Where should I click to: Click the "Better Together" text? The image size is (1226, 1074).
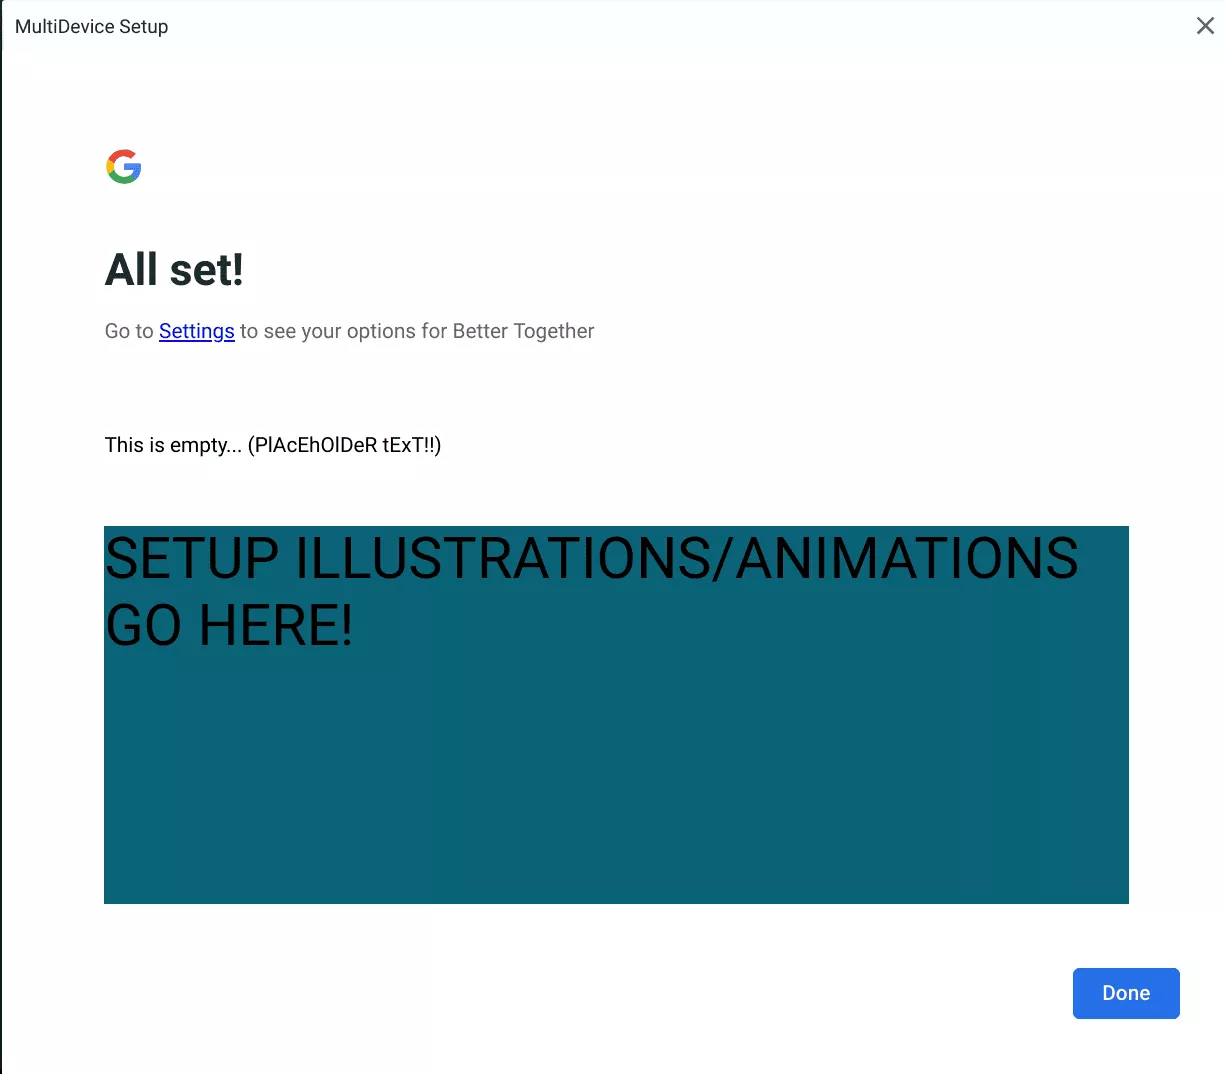coord(523,331)
